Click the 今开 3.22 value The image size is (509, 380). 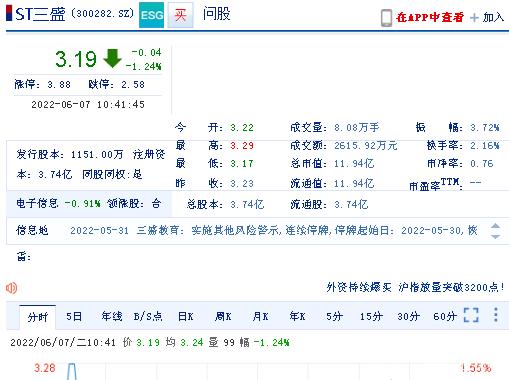click(242, 127)
